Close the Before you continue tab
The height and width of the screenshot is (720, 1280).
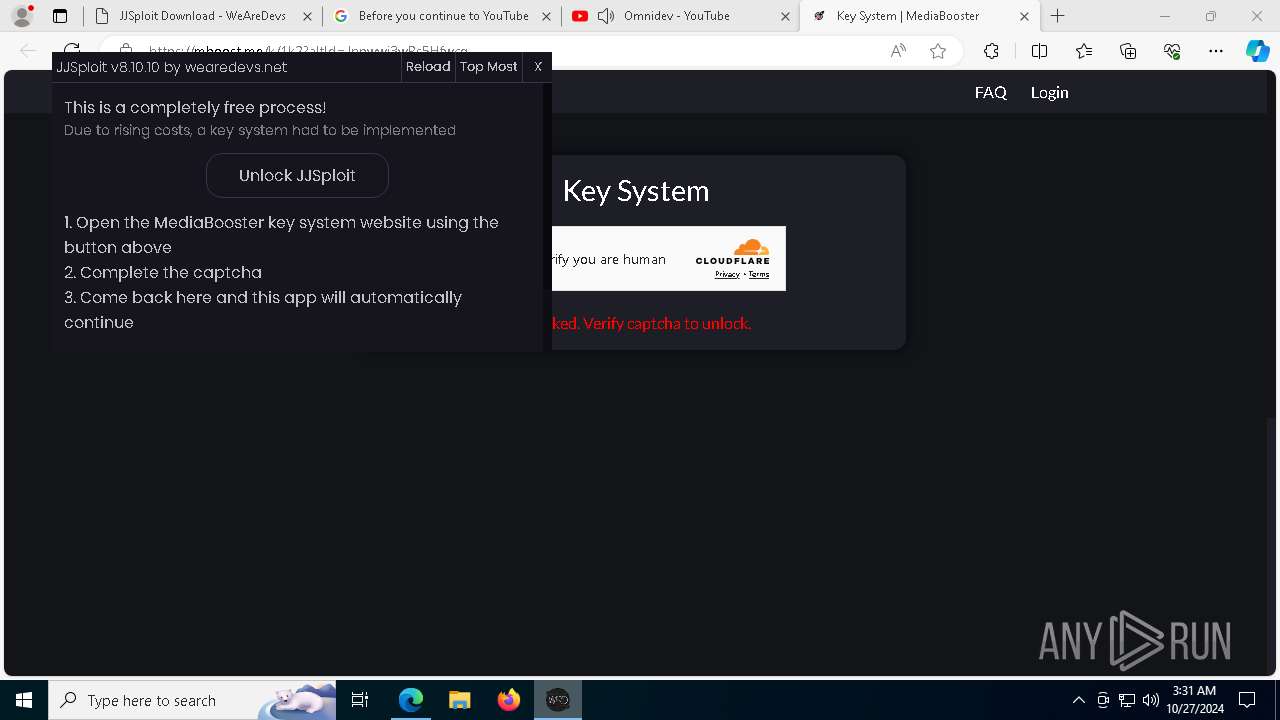pyautogui.click(x=545, y=16)
